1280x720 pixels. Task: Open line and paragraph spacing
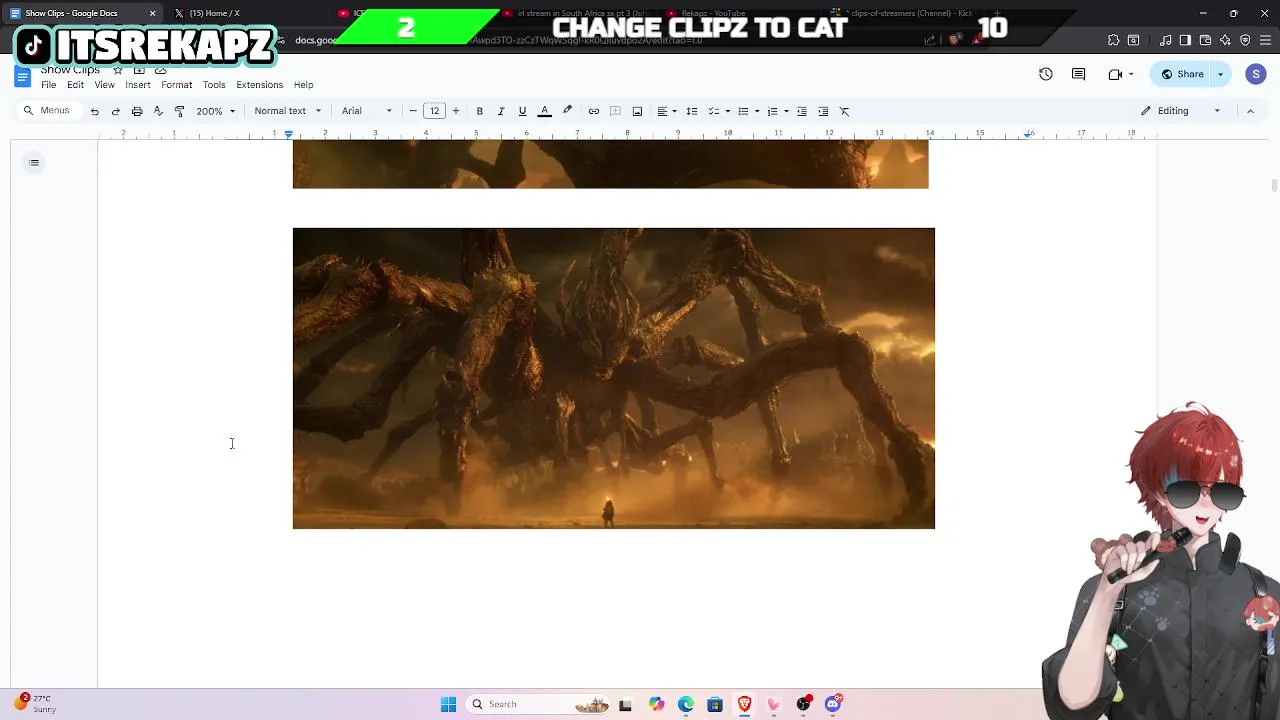click(x=692, y=111)
